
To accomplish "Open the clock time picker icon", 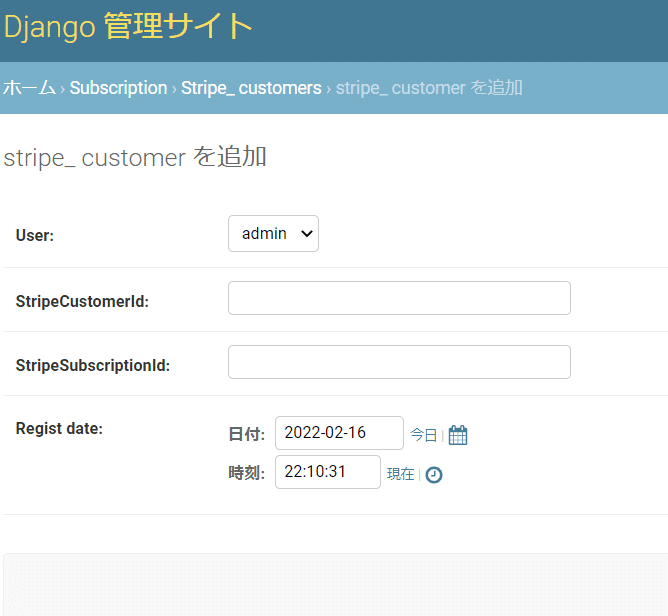I will click(x=434, y=475).
